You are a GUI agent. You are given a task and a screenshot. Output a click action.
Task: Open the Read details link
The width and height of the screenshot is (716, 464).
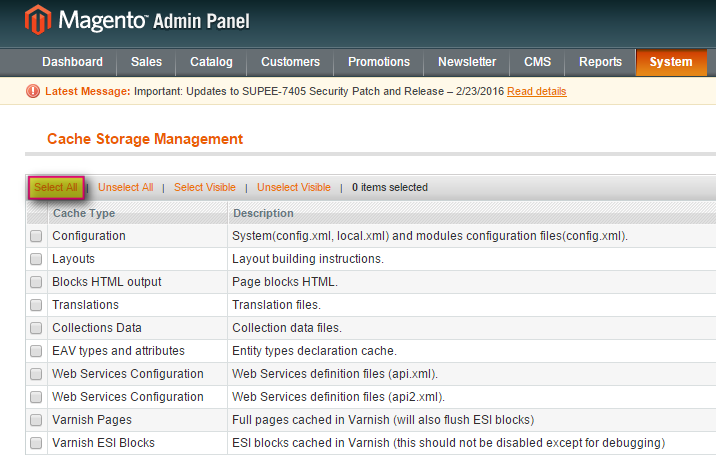pyautogui.click(x=536, y=91)
